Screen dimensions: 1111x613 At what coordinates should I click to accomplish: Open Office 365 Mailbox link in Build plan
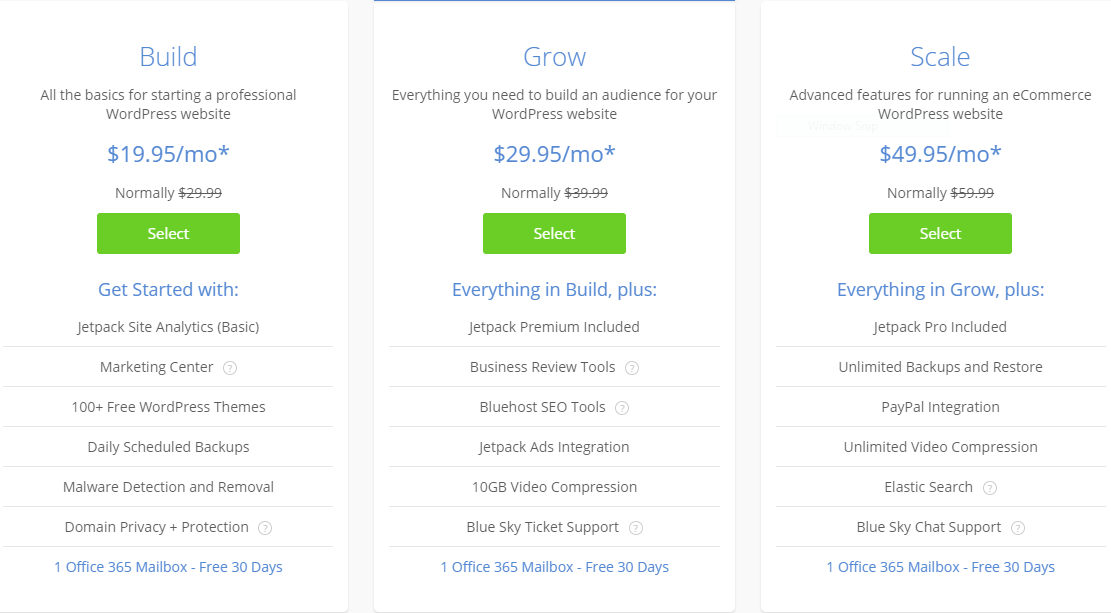[168, 567]
